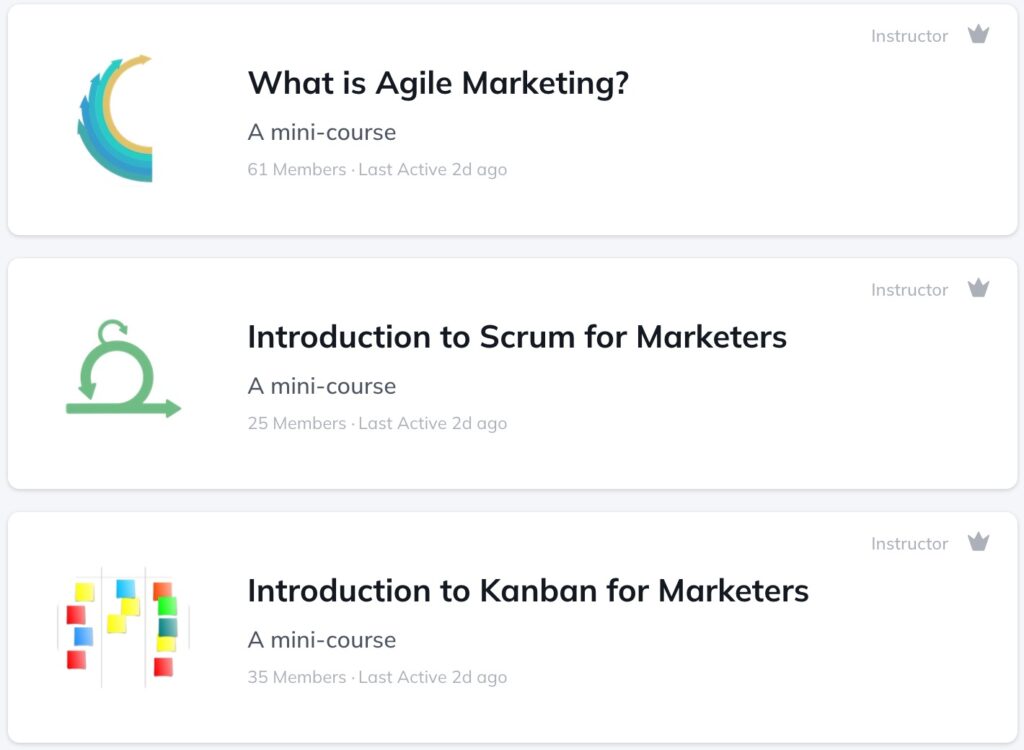
Task: Click Instructor label on Kanban card
Action: [909, 544]
